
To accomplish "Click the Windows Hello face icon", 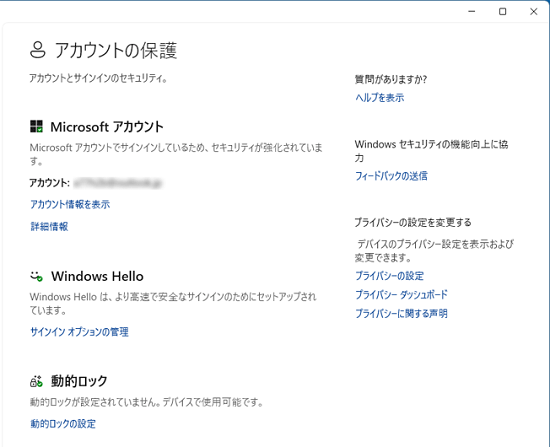I will tap(36, 276).
